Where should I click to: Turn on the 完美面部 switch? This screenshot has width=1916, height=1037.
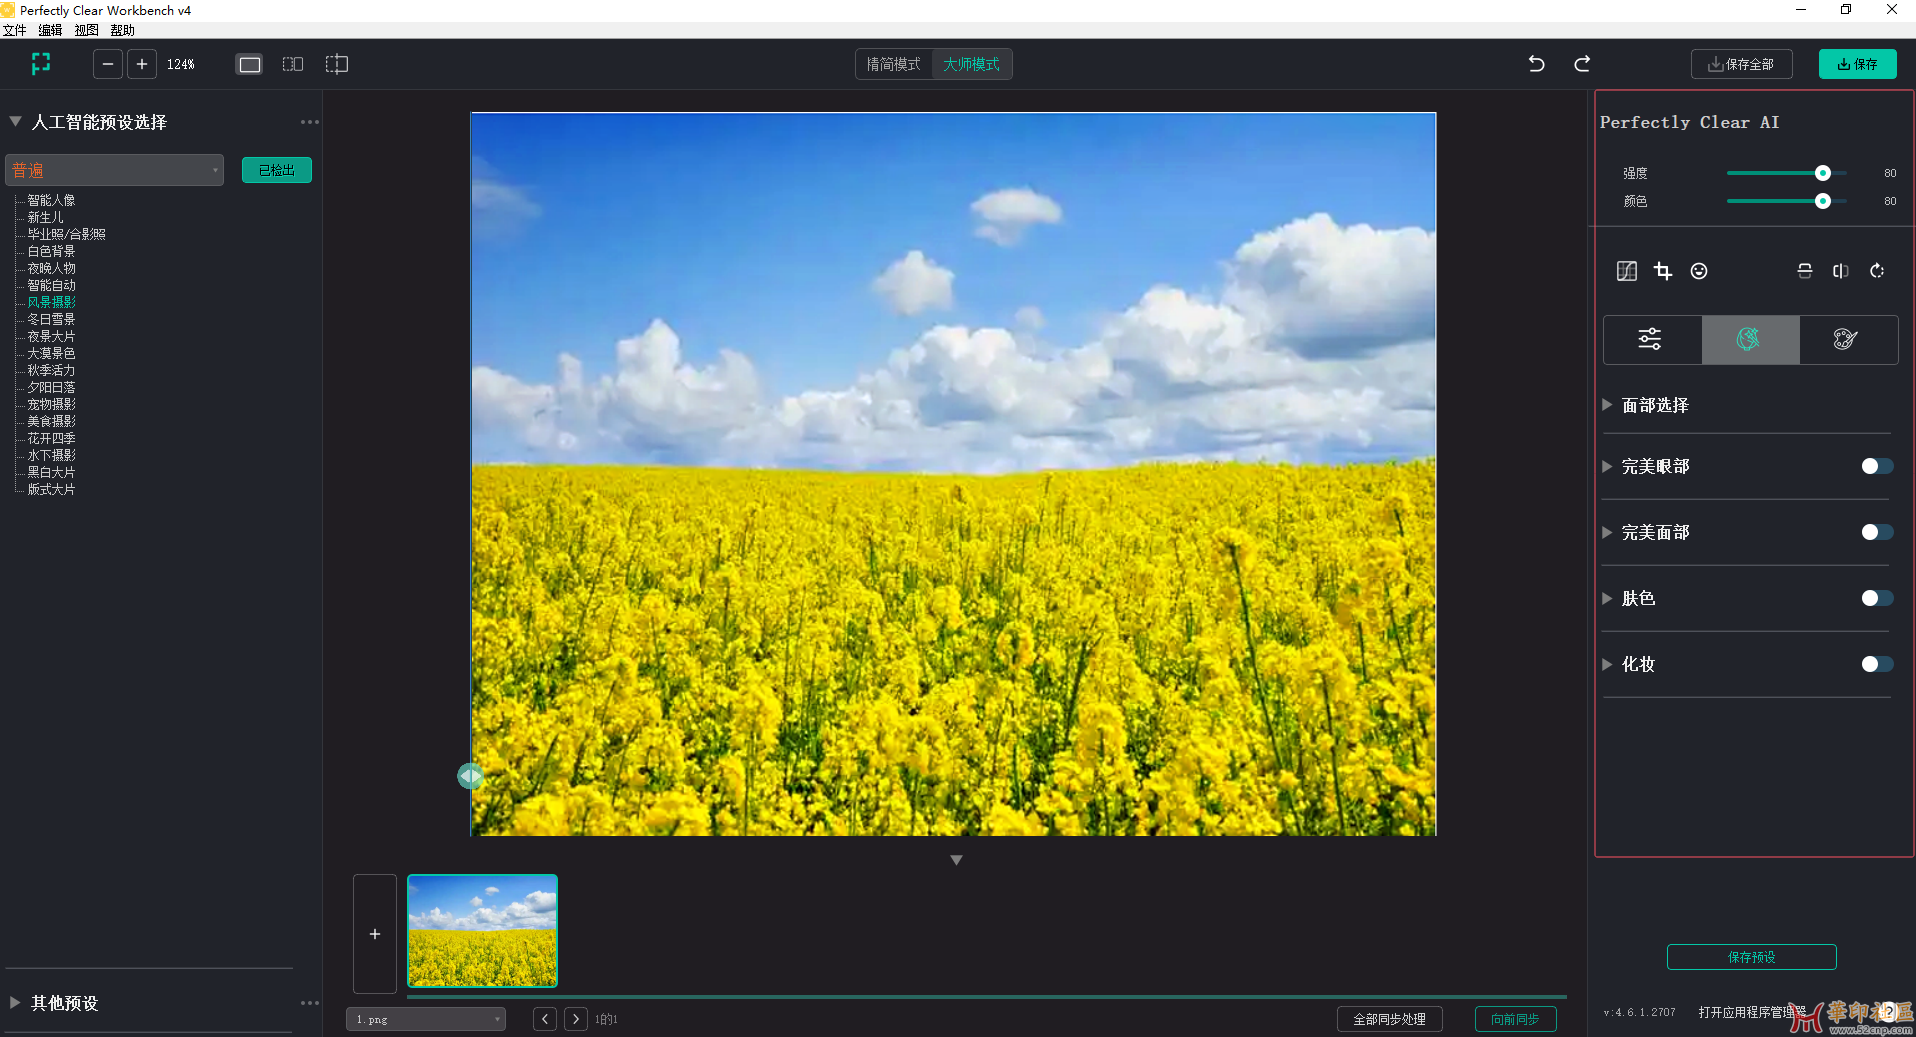(x=1876, y=532)
